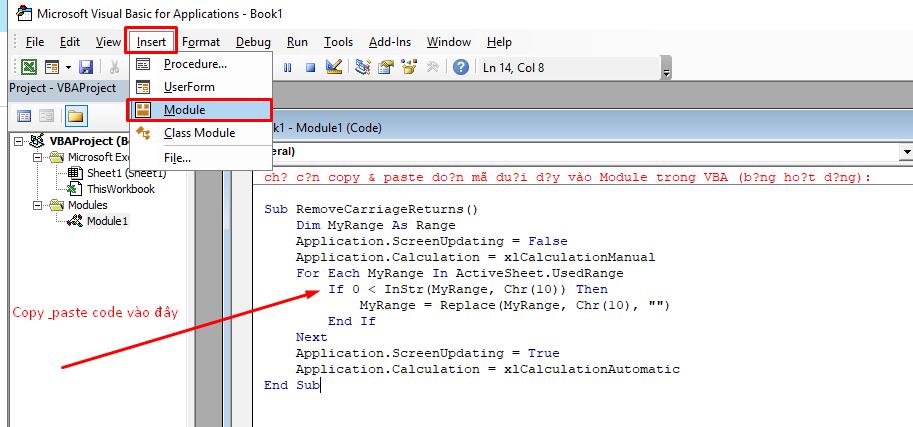Choose Module from Insert menu
This screenshot has height=427, width=913.
pos(200,110)
